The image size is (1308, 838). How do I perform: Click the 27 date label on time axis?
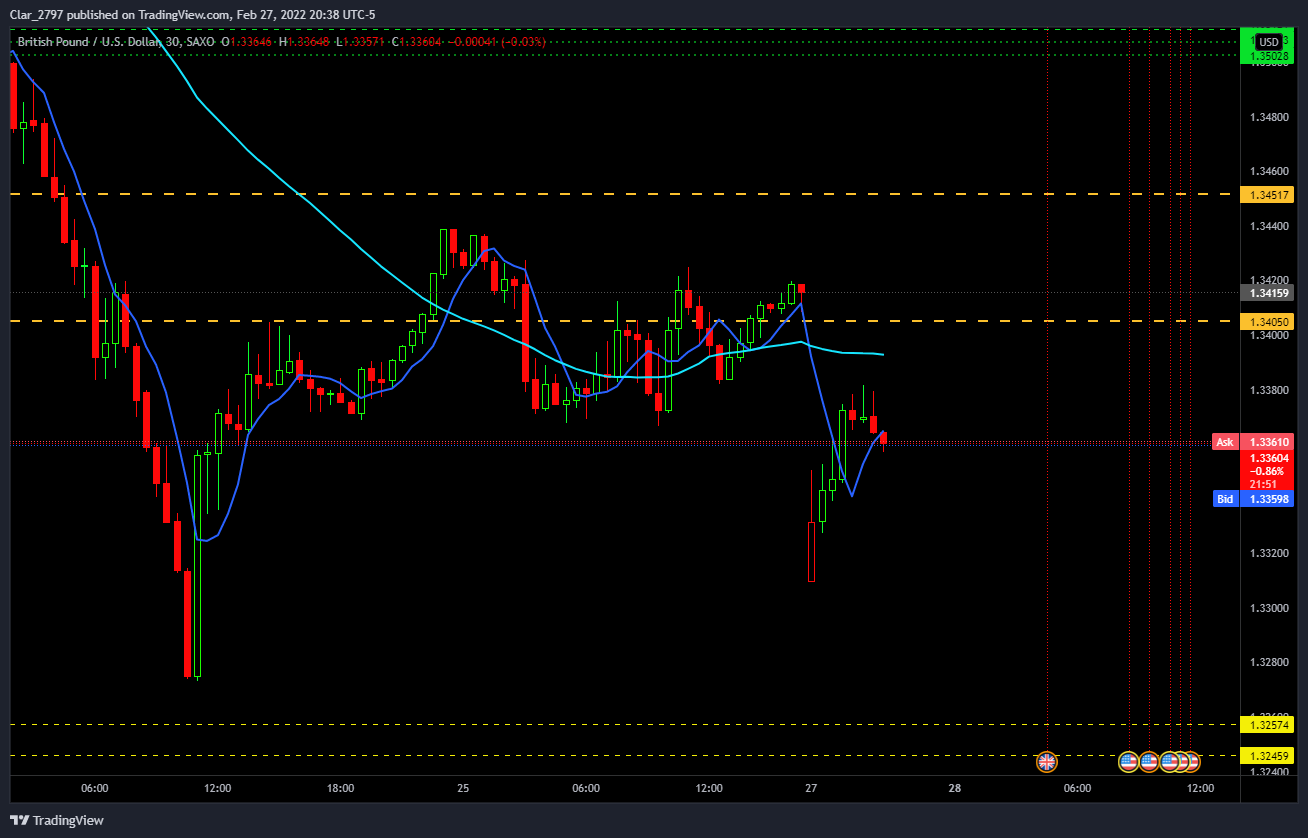pos(811,789)
